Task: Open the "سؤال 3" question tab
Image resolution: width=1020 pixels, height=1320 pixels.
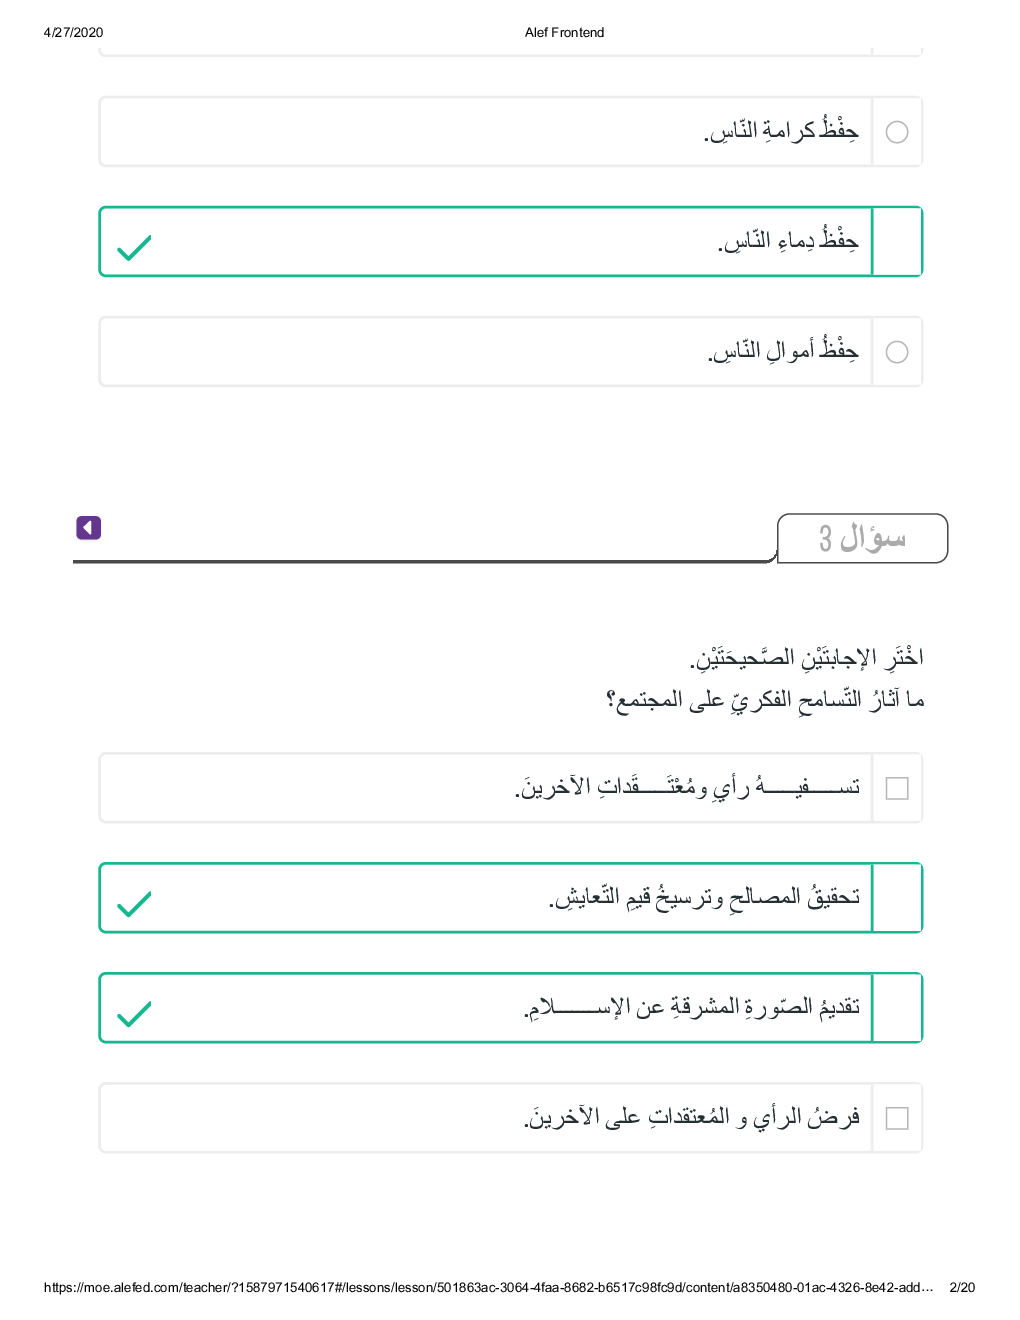Action: click(x=862, y=538)
